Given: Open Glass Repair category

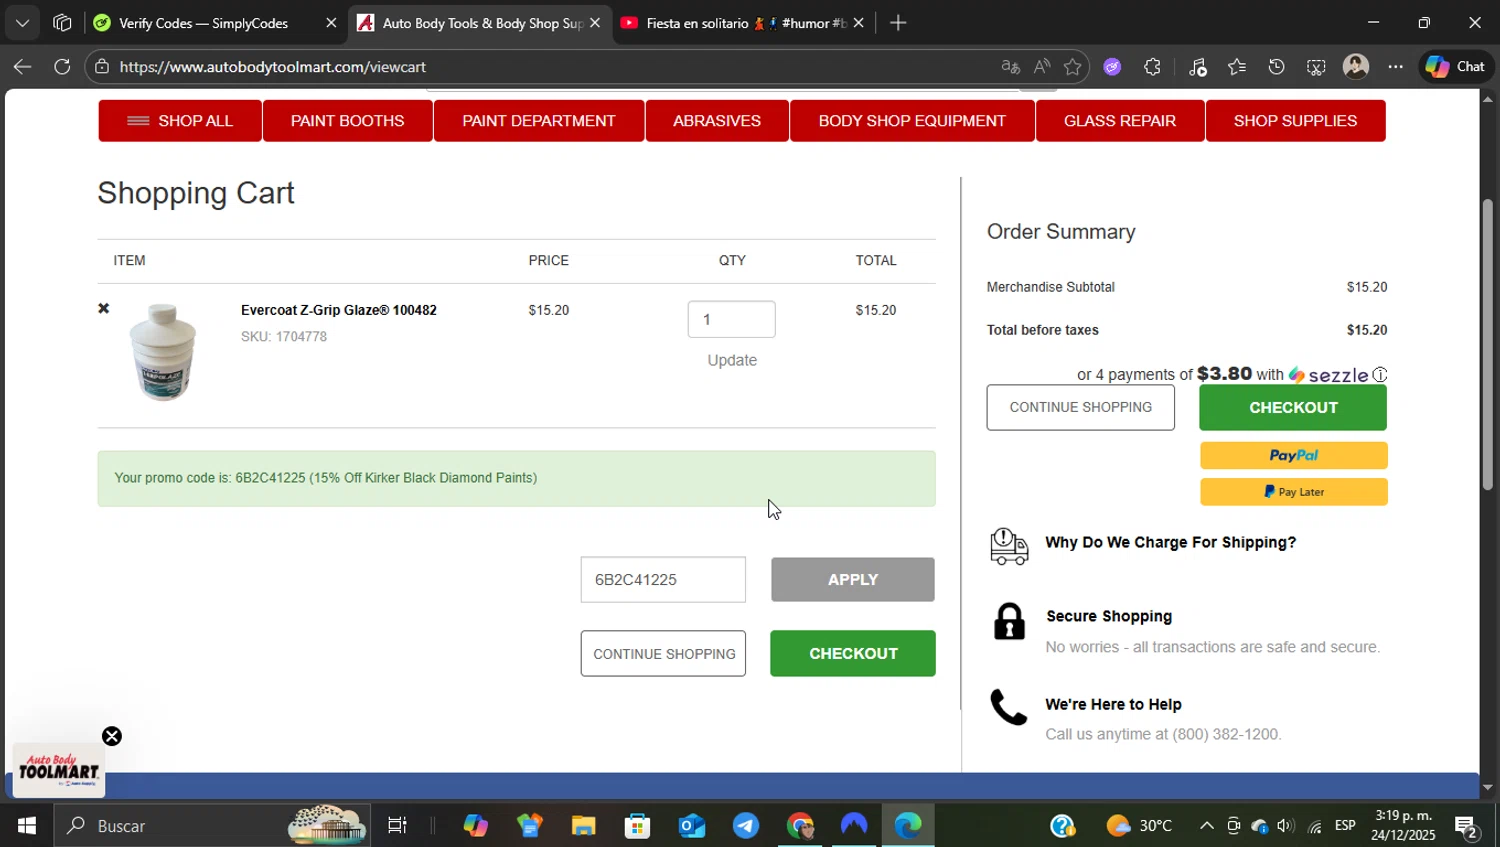Looking at the screenshot, I should point(1120,121).
